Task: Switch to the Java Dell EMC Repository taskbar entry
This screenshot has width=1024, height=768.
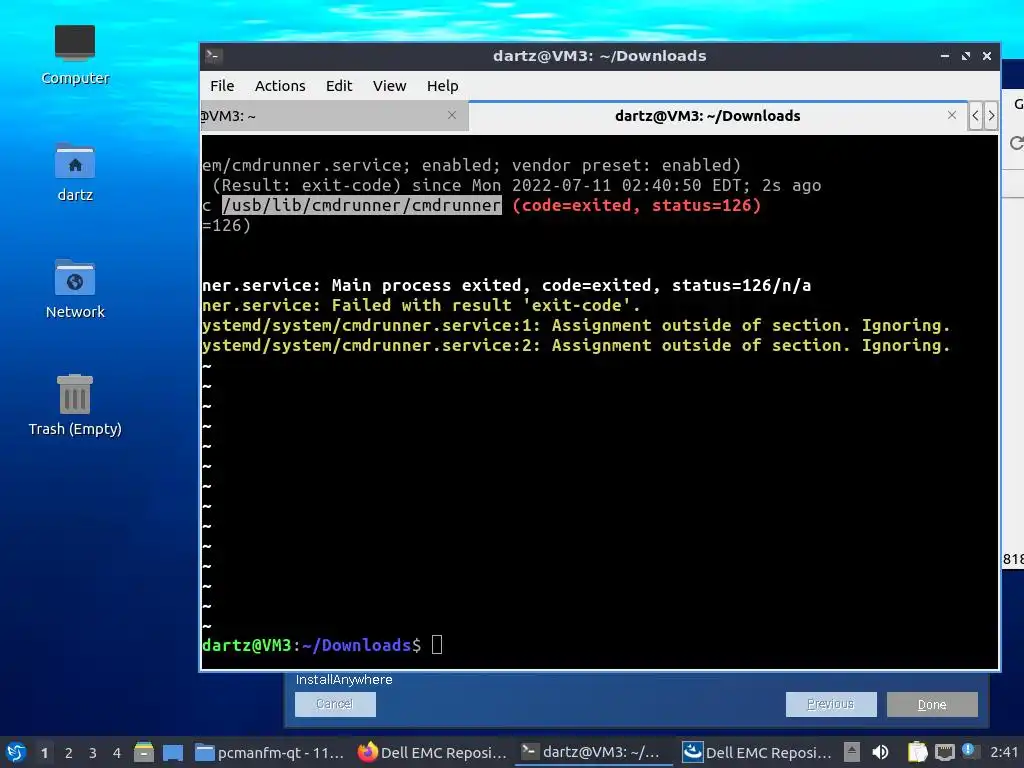Action: tap(757, 752)
